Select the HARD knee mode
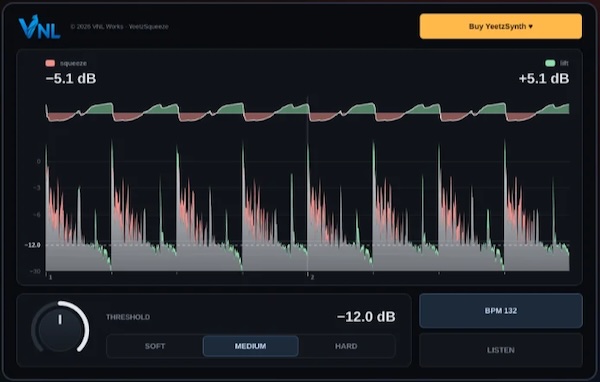600x382 pixels. coord(346,346)
